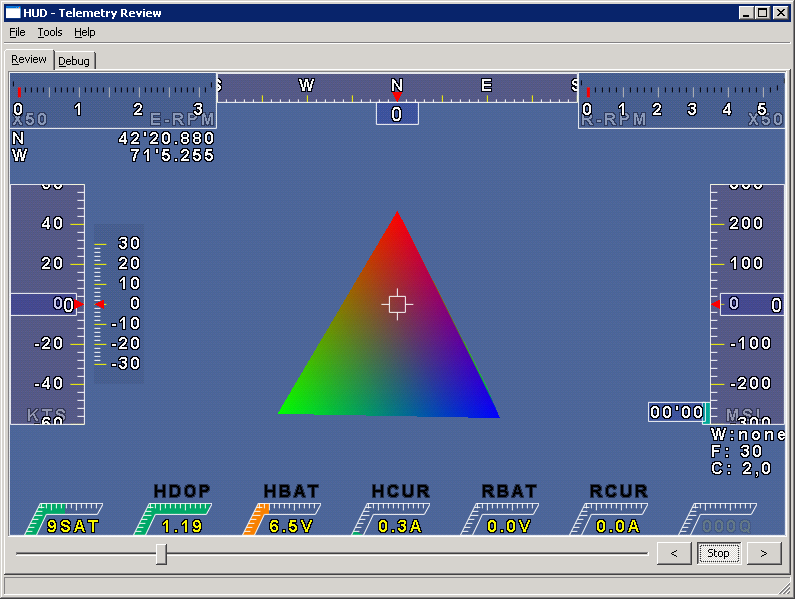
Task: Click the greyed-out 000Q gauge
Action: tap(724, 518)
